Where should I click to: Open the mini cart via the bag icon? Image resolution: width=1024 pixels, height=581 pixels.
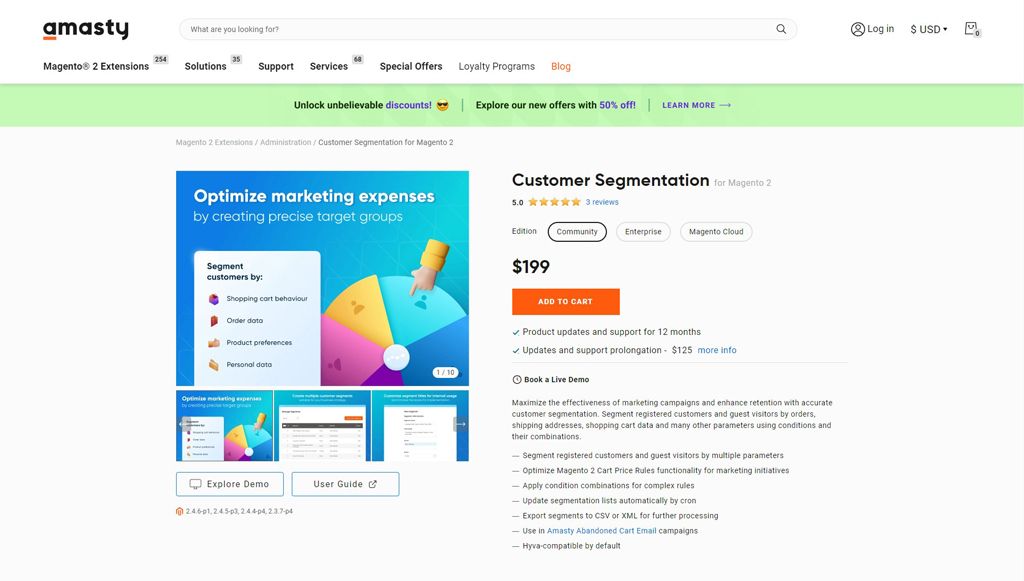coord(971,29)
